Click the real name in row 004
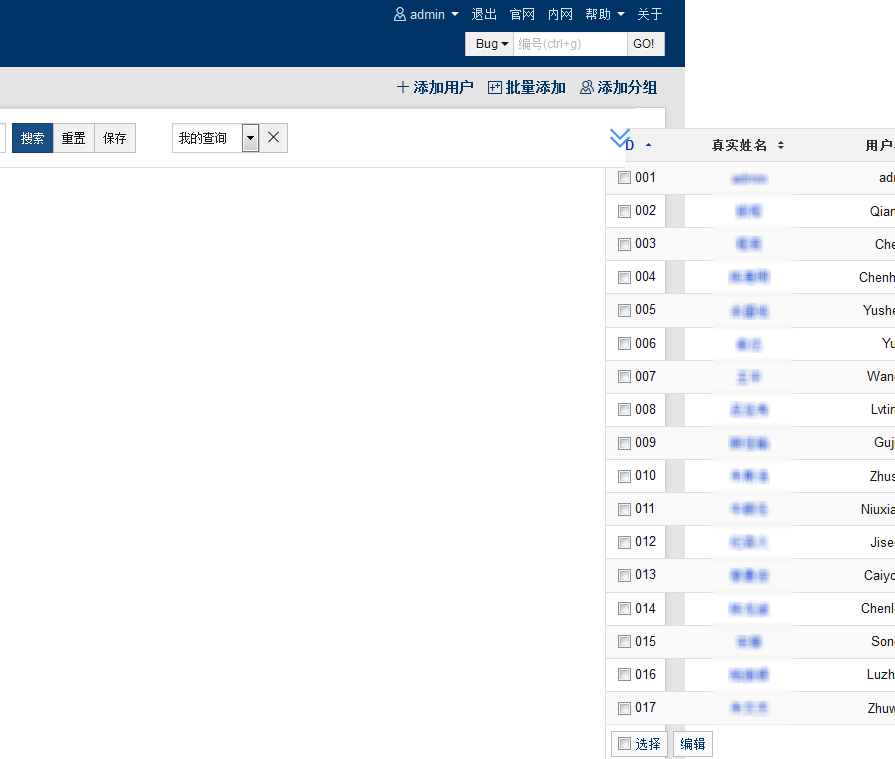895x759 pixels. click(x=749, y=277)
